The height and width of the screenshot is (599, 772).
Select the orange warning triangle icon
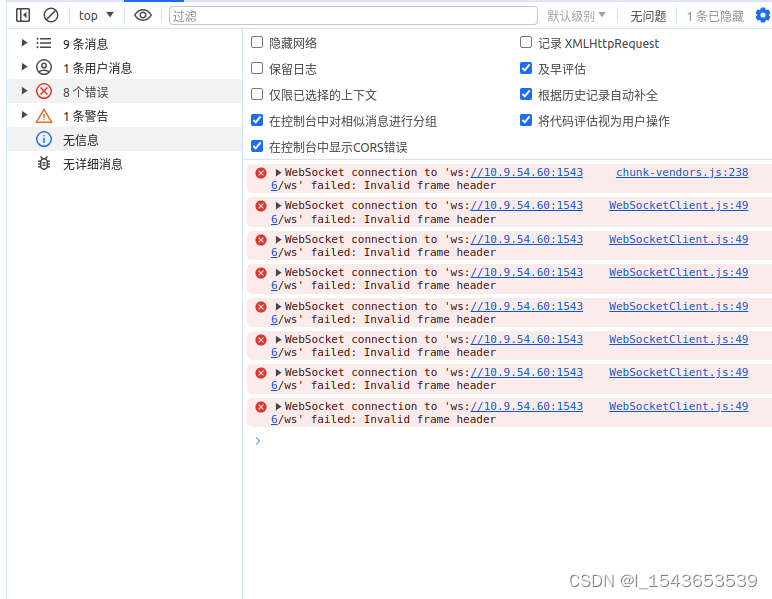click(x=44, y=116)
